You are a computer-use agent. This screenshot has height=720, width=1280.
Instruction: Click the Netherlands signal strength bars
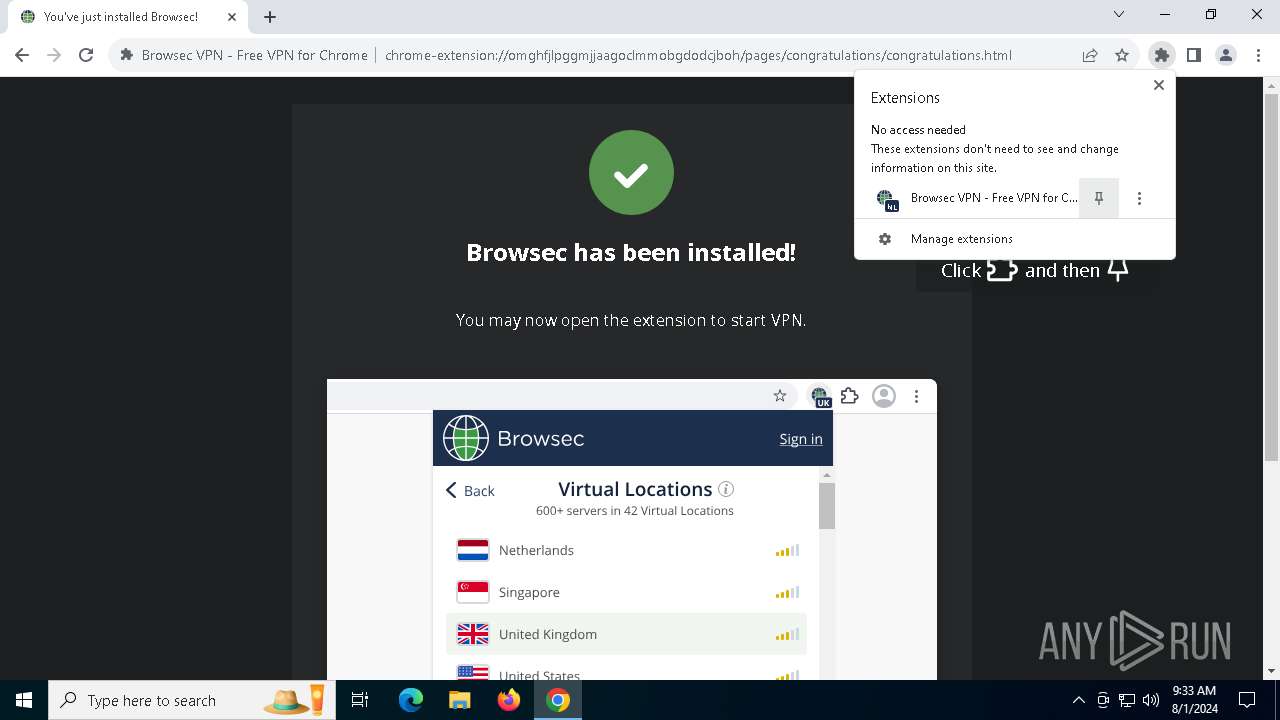click(787, 550)
